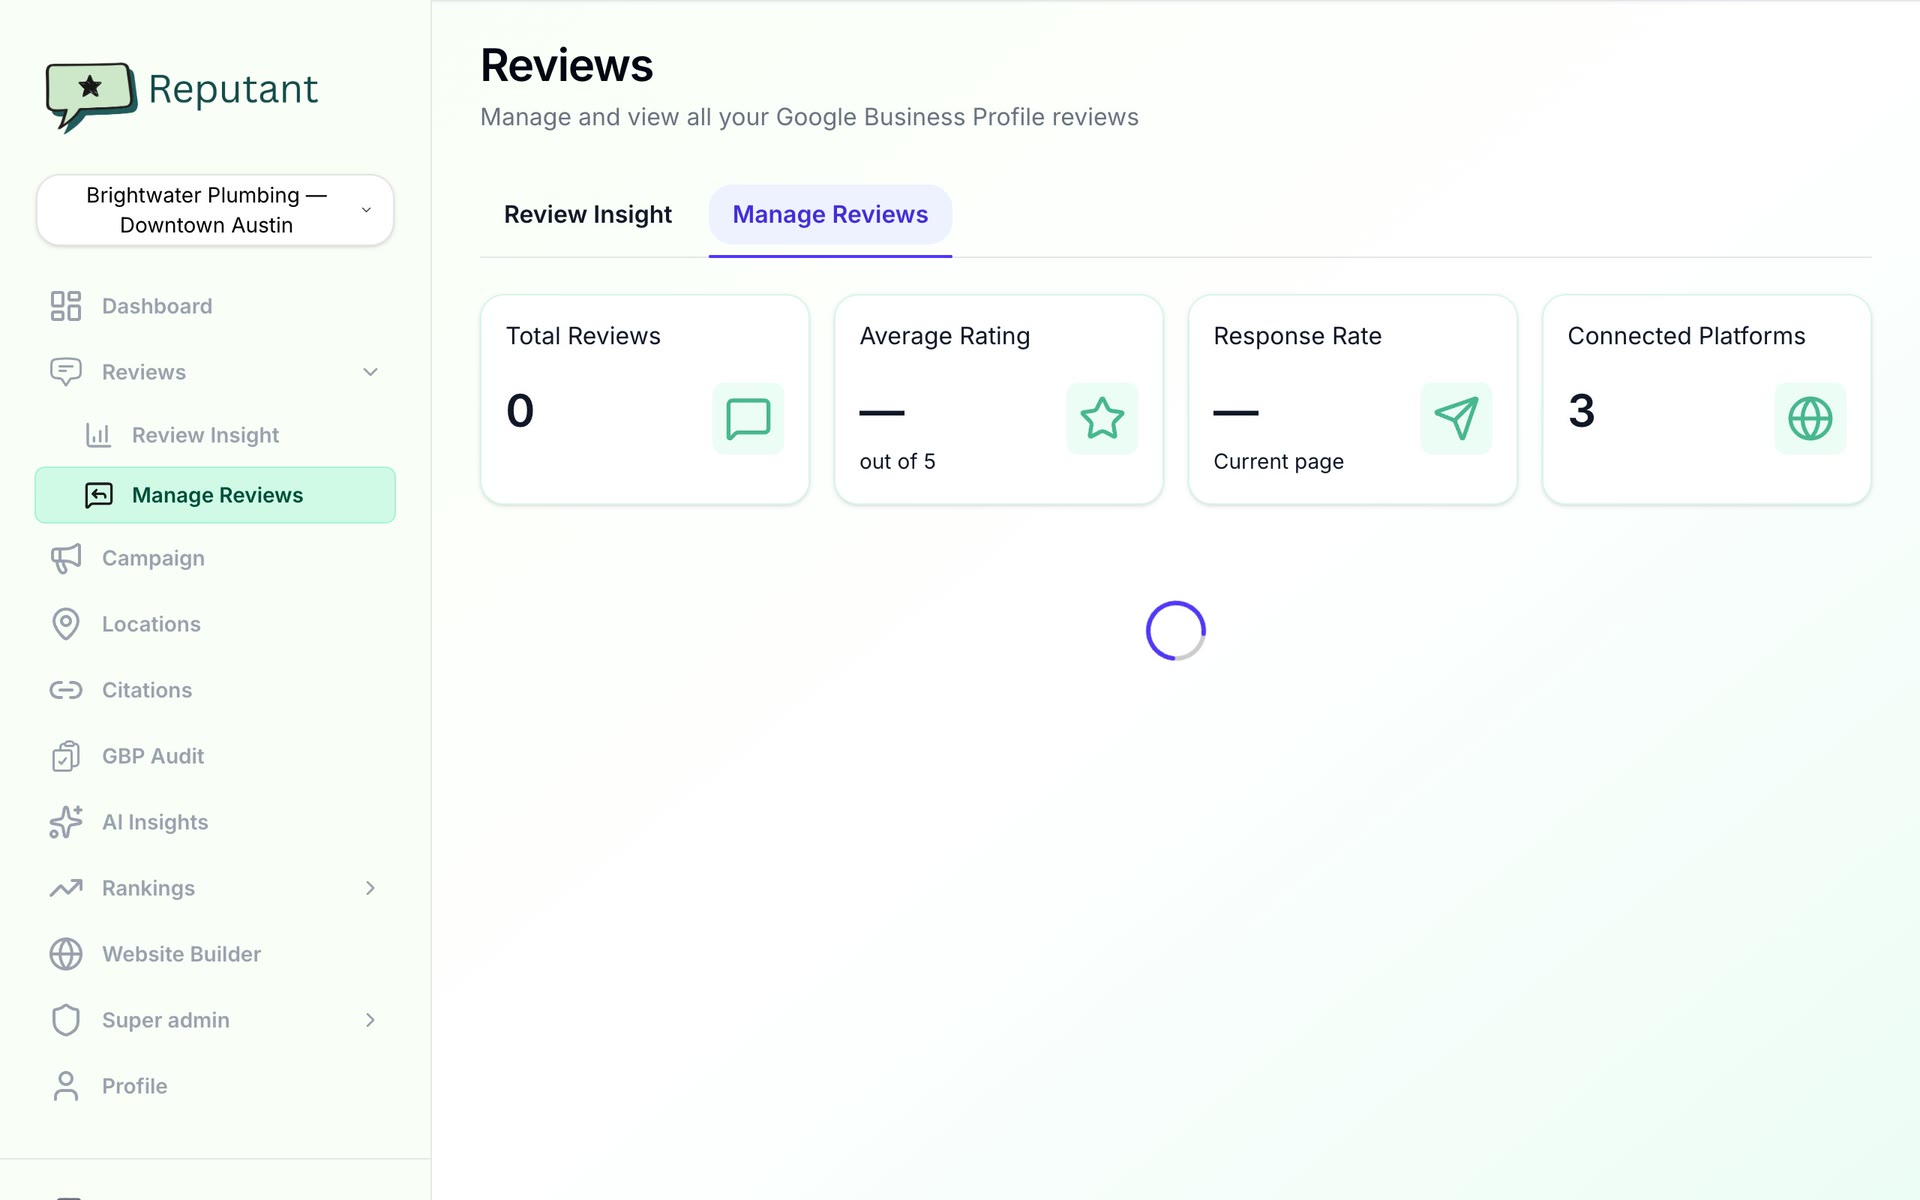The width and height of the screenshot is (1920, 1200).
Task: Click the Reputant brand name text
Action: pos(233,90)
